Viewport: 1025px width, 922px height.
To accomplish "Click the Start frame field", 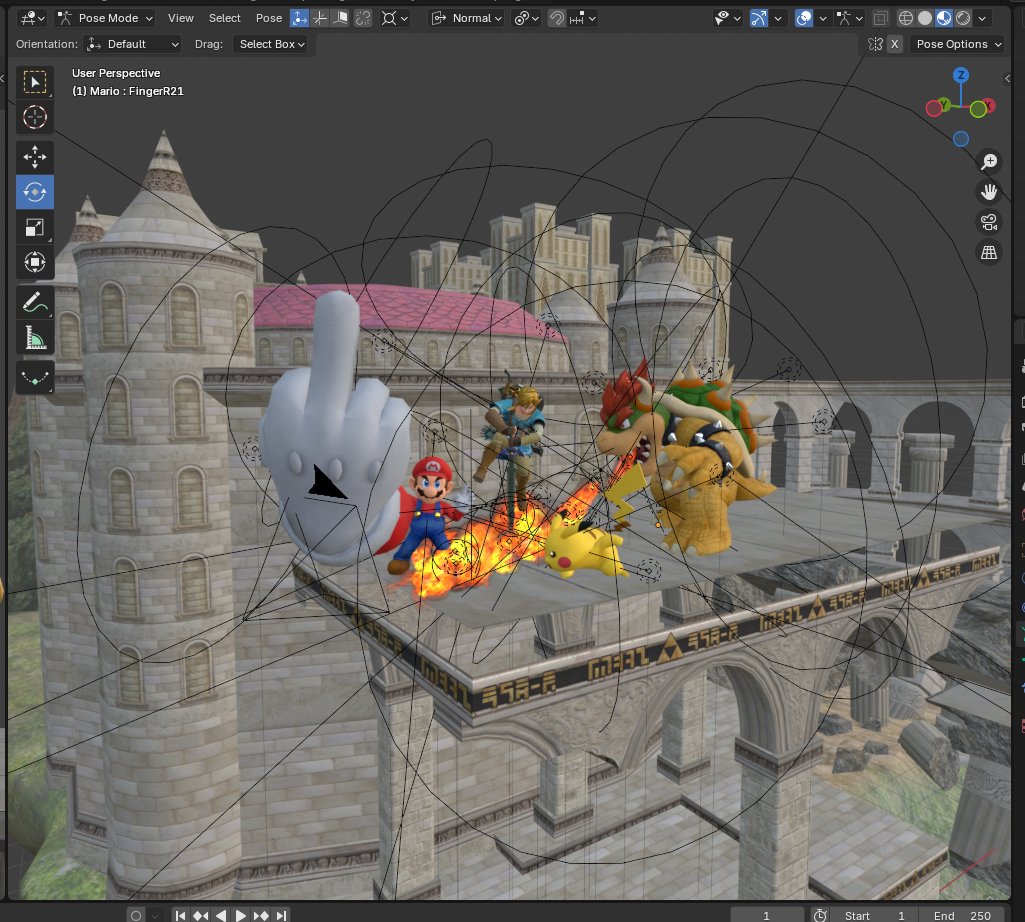I will click(874, 915).
